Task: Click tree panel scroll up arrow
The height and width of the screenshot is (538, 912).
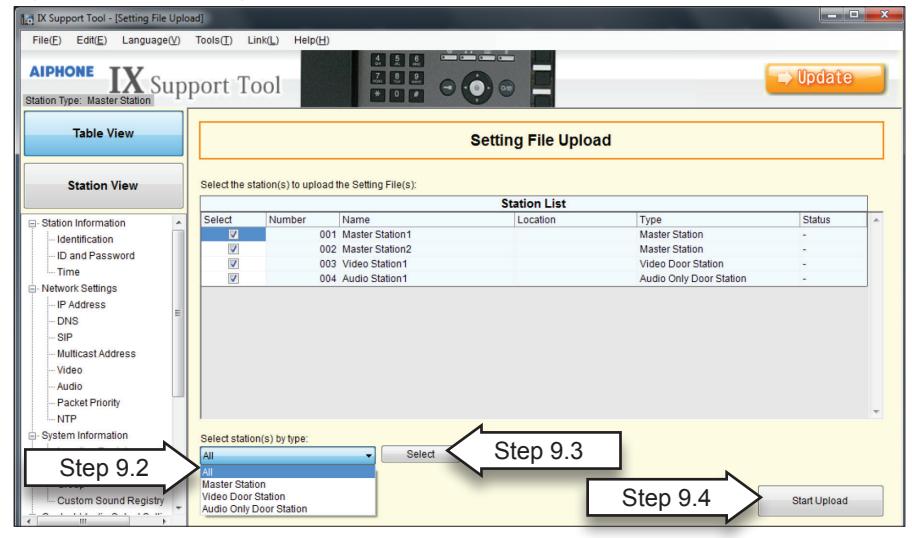Action: click(x=179, y=223)
